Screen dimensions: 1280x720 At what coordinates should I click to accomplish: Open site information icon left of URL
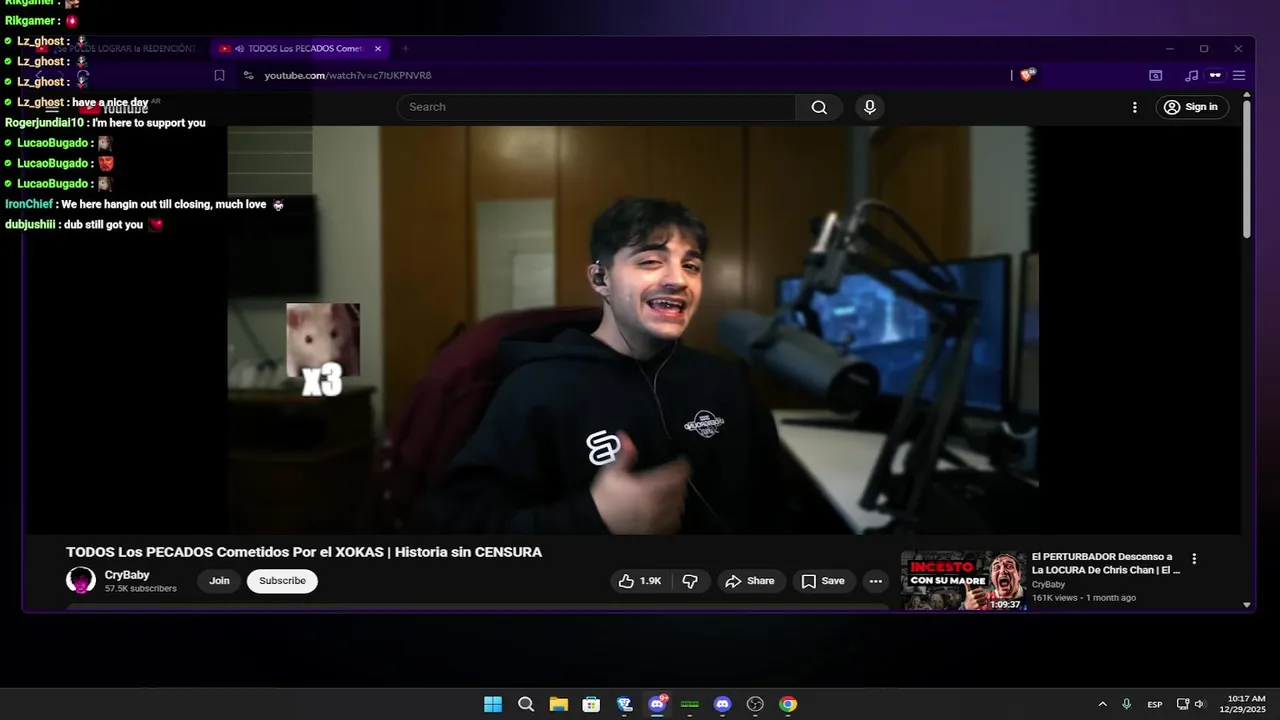[249, 75]
